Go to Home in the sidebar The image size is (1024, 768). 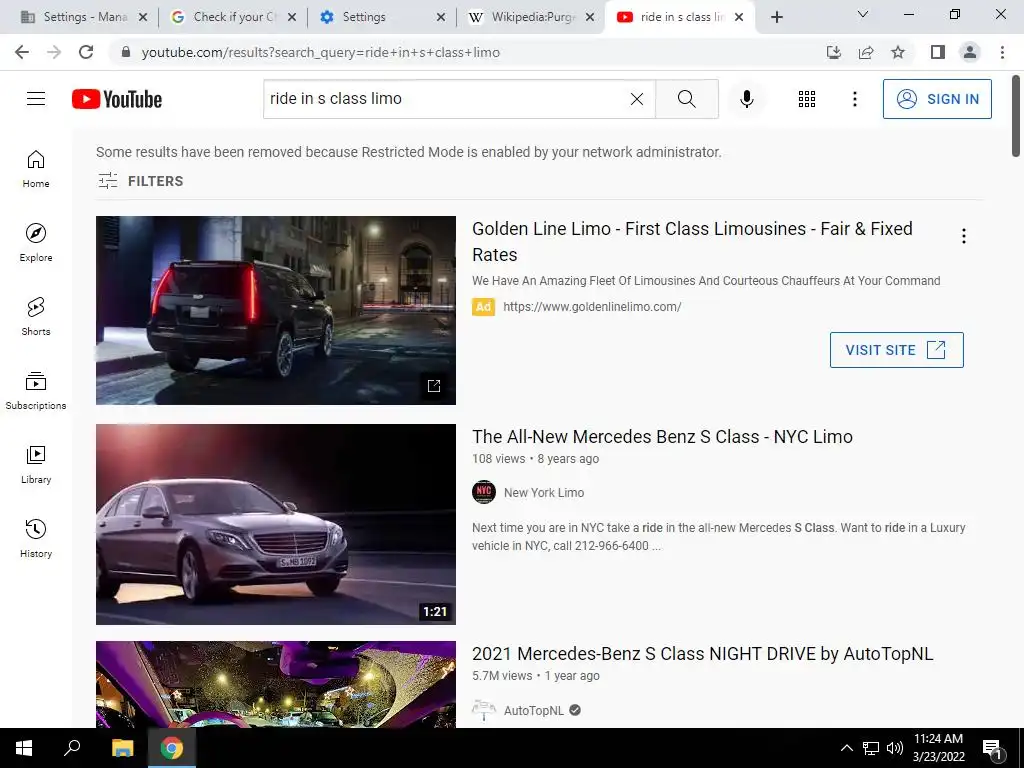(x=36, y=168)
